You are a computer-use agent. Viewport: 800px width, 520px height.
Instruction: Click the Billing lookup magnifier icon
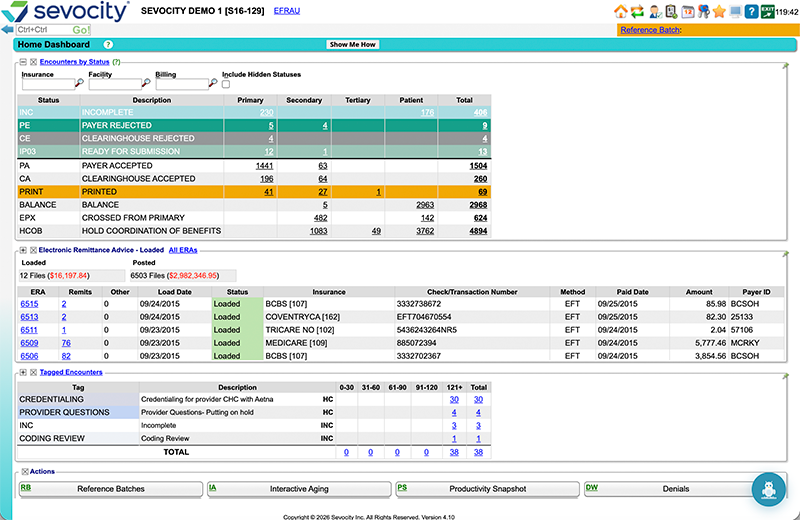[x=213, y=83]
